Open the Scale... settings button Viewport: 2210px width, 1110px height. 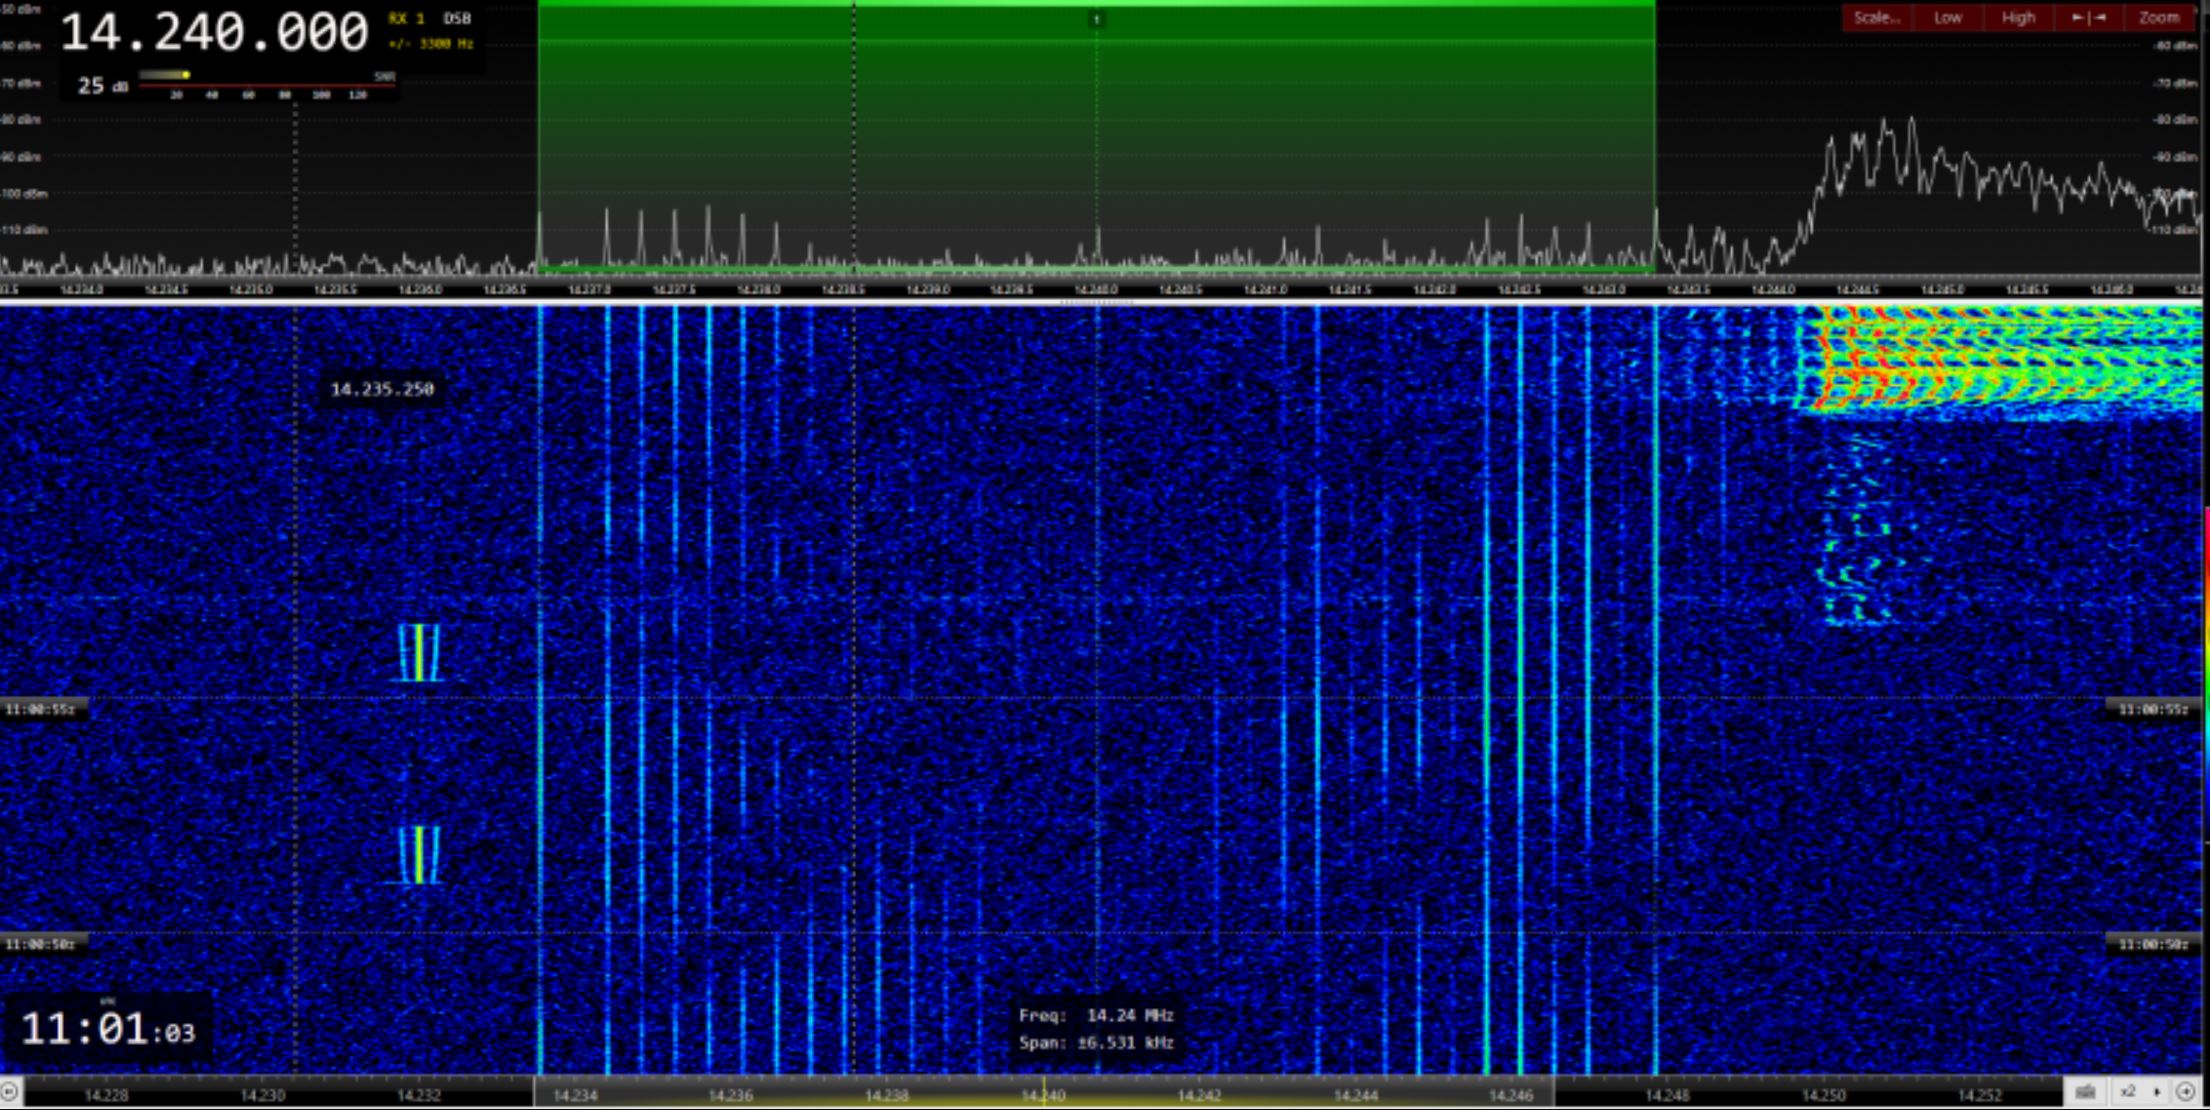pos(1877,18)
